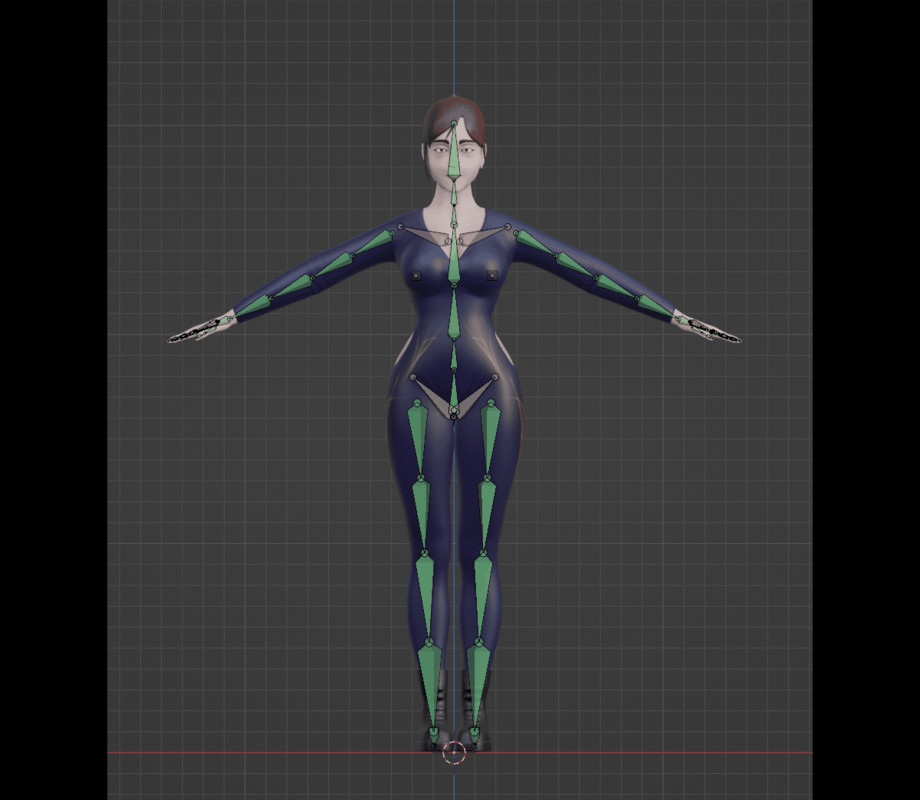The height and width of the screenshot is (800, 920).
Task: Click the lower abdomen spine bone
Action: (456, 350)
